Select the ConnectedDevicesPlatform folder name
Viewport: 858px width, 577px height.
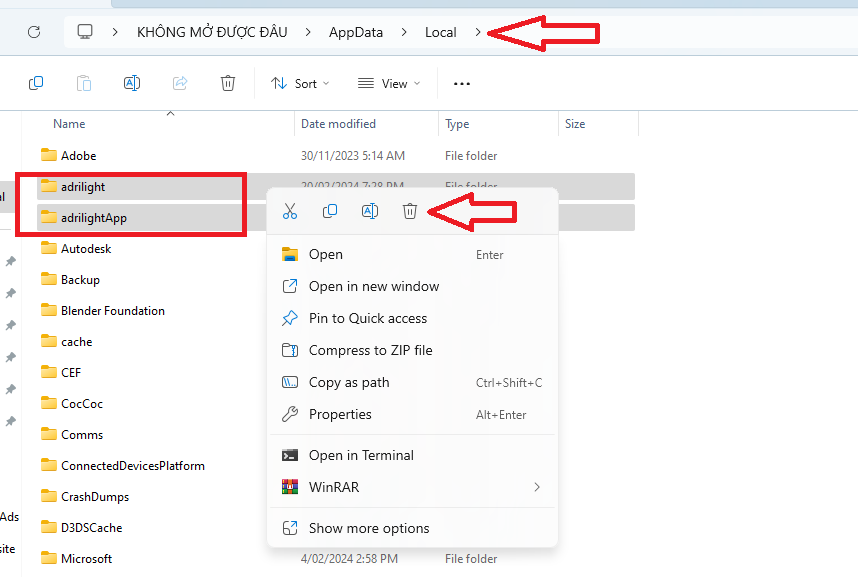pyautogui.click(x=133, y=466)
